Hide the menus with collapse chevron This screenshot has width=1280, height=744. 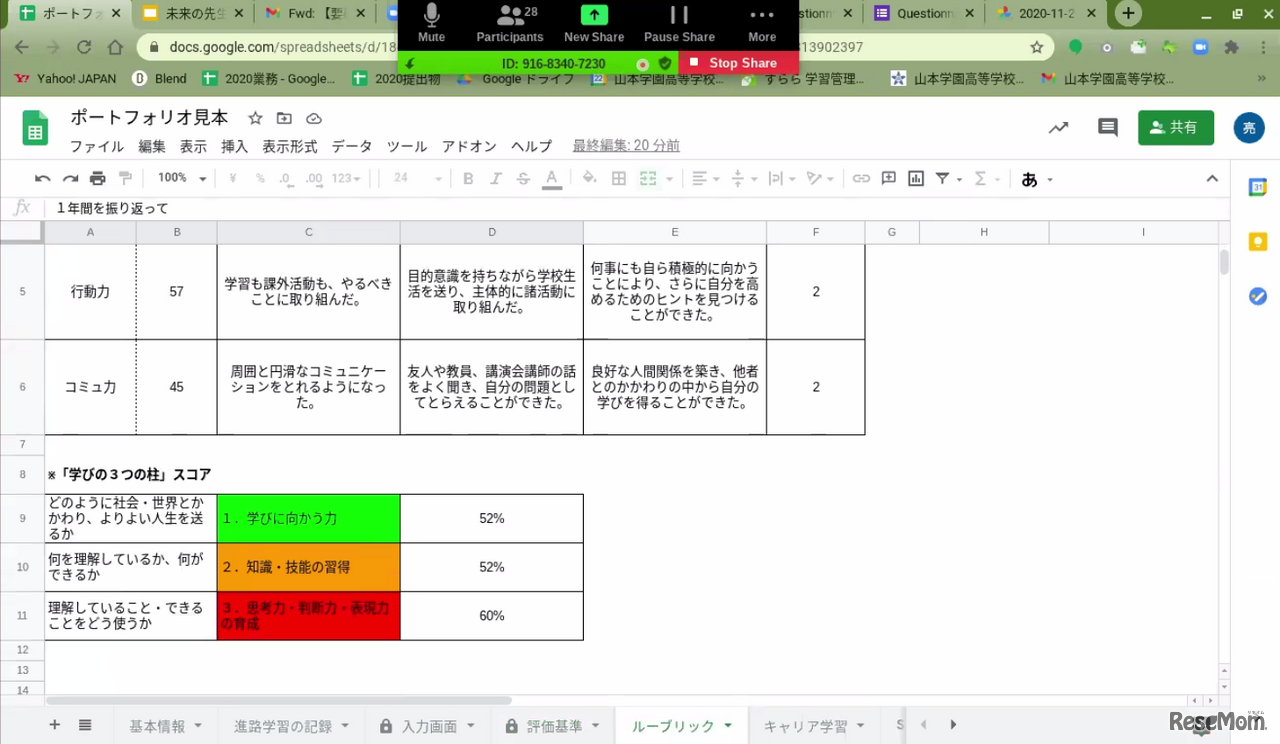click(1212, 179)
